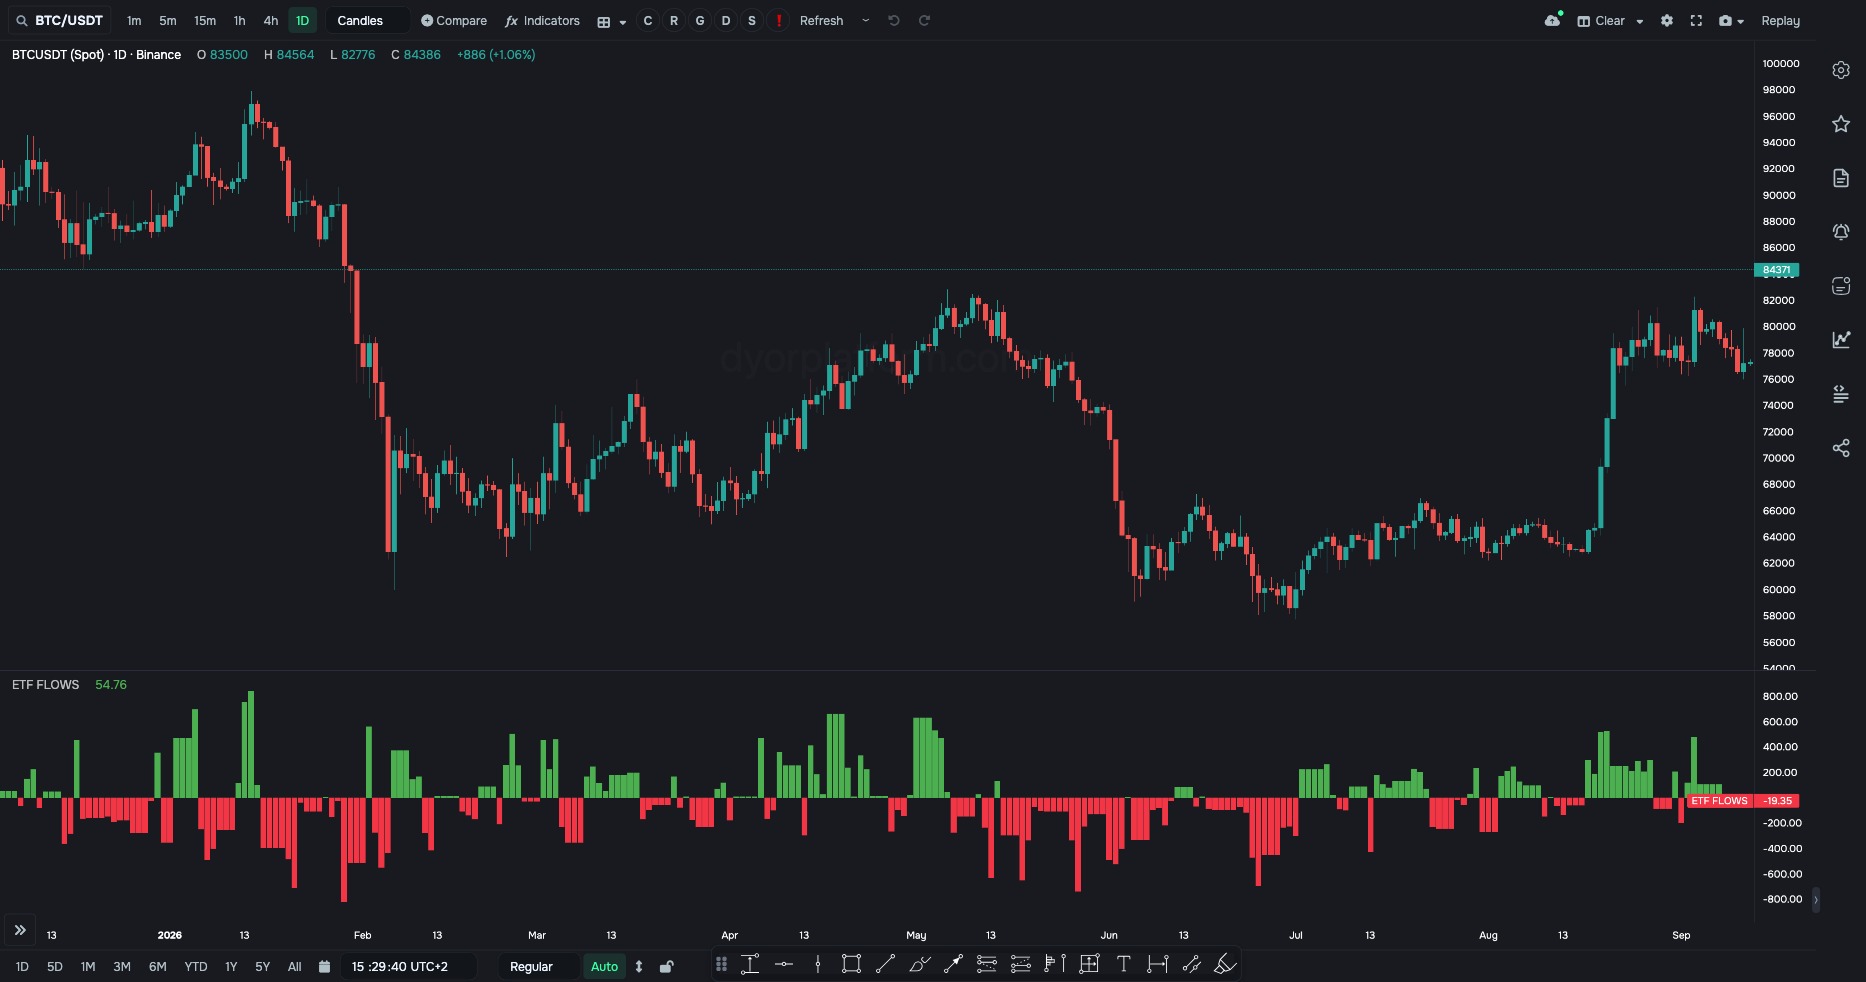Image resolution: width=1866 pixels, height=982 pixels.
Task: Toggle the D circle button
Action: click(726, 20)
